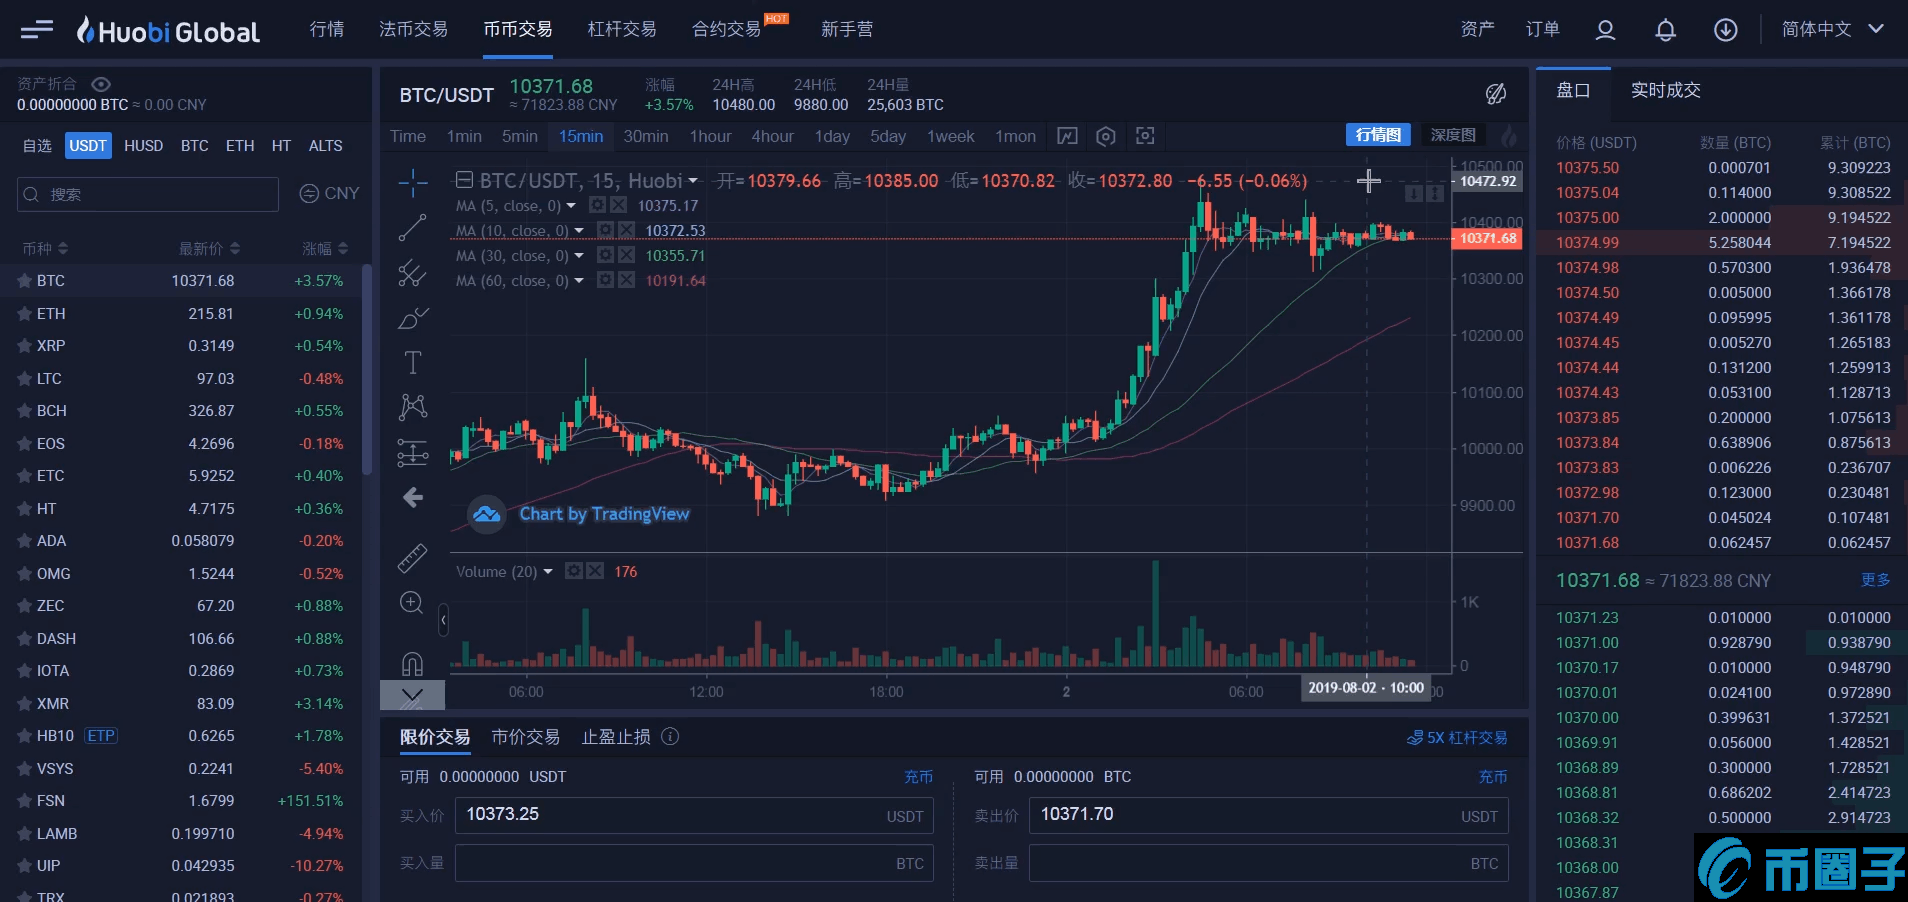Toggle the CNY currency switch
Image resolution: width=1908 pixels, height=902 pixels.
tap(329, 193)
